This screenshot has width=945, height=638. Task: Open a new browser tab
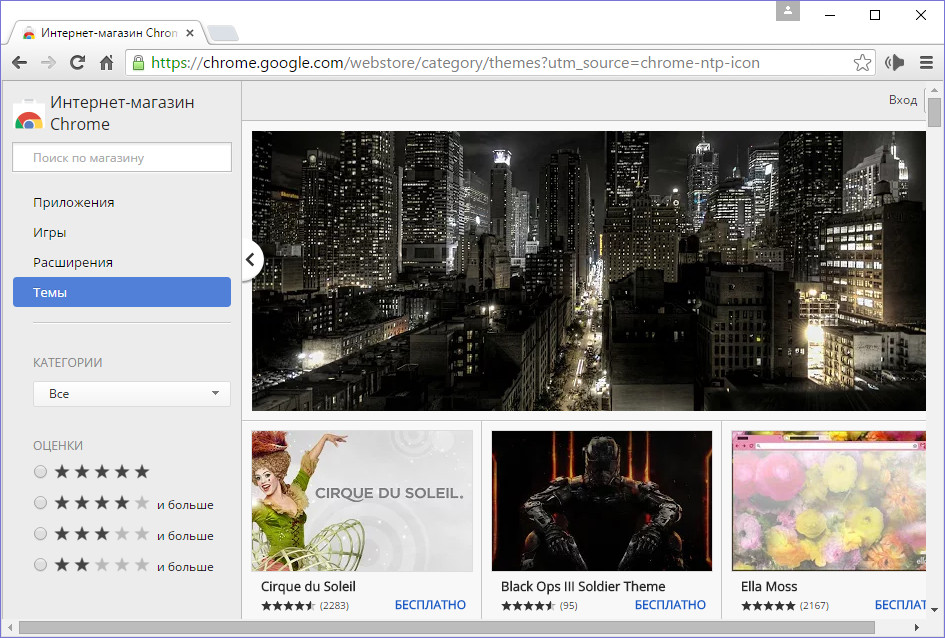222,33
